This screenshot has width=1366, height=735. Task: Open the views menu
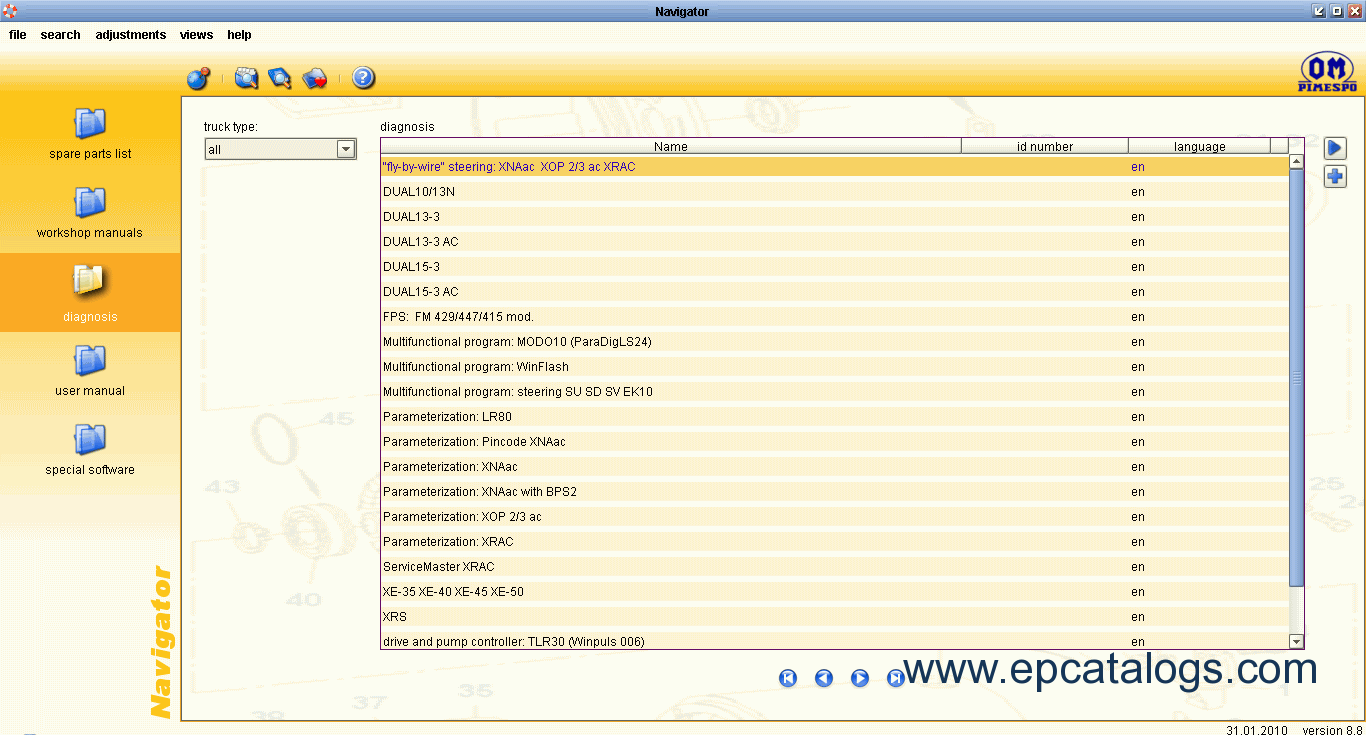coord(196,35)
